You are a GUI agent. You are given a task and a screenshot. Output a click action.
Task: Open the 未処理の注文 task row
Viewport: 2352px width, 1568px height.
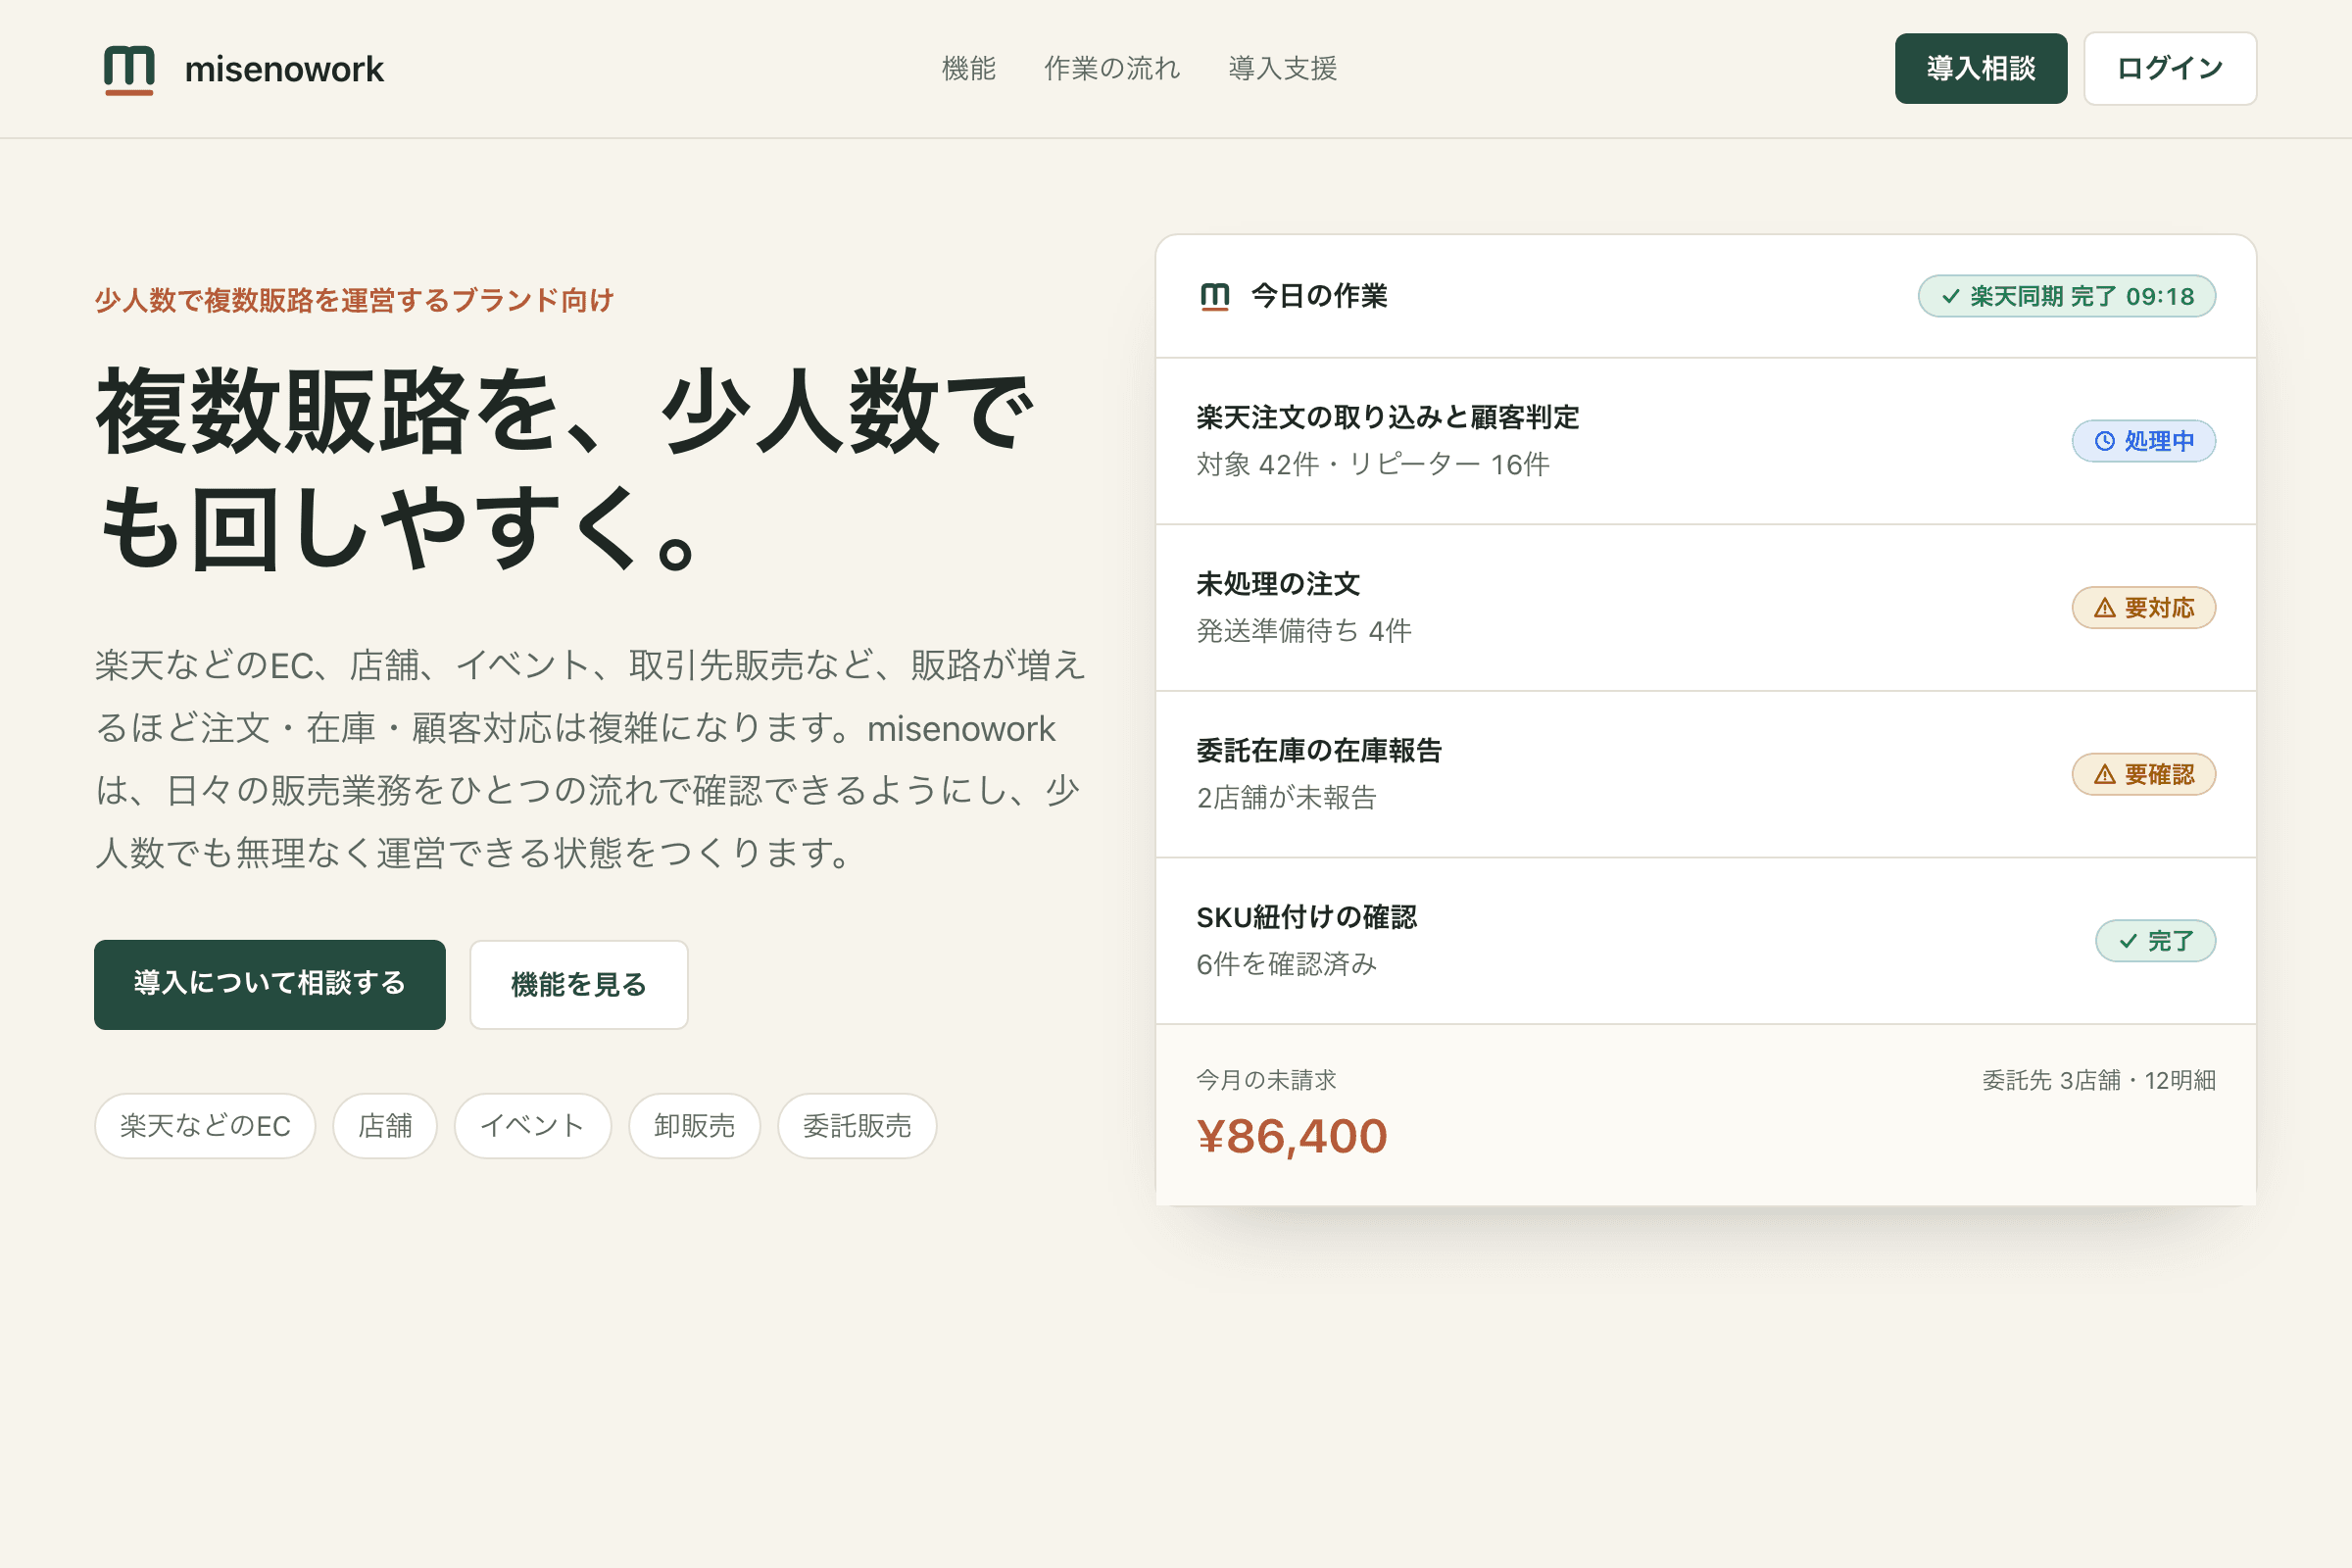coord(1705,608)
